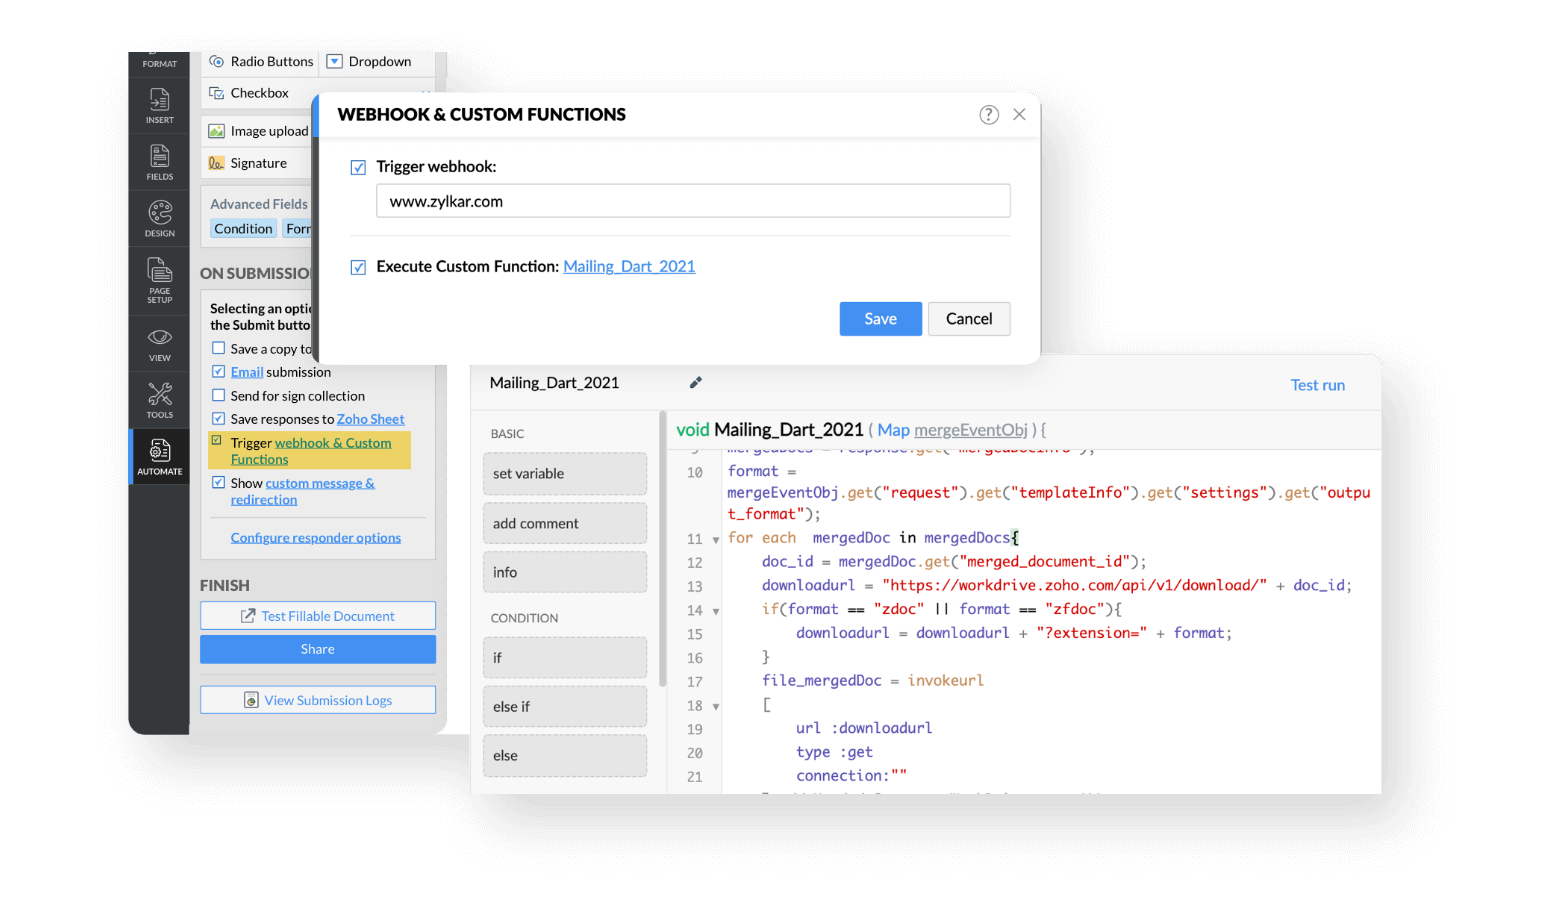Select the Design palette icon

coord(159,218)
